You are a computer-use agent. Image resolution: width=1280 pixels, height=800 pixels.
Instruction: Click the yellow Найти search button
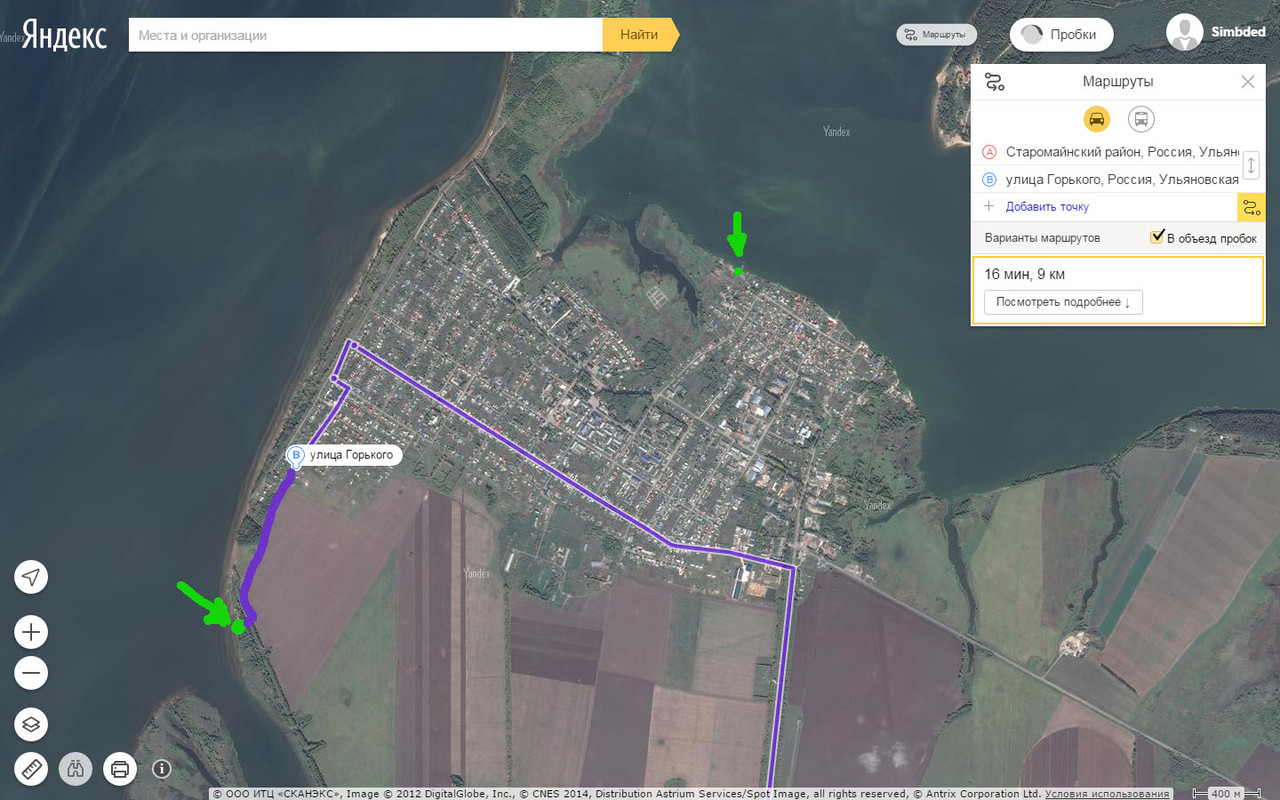[x=640, y=35]
